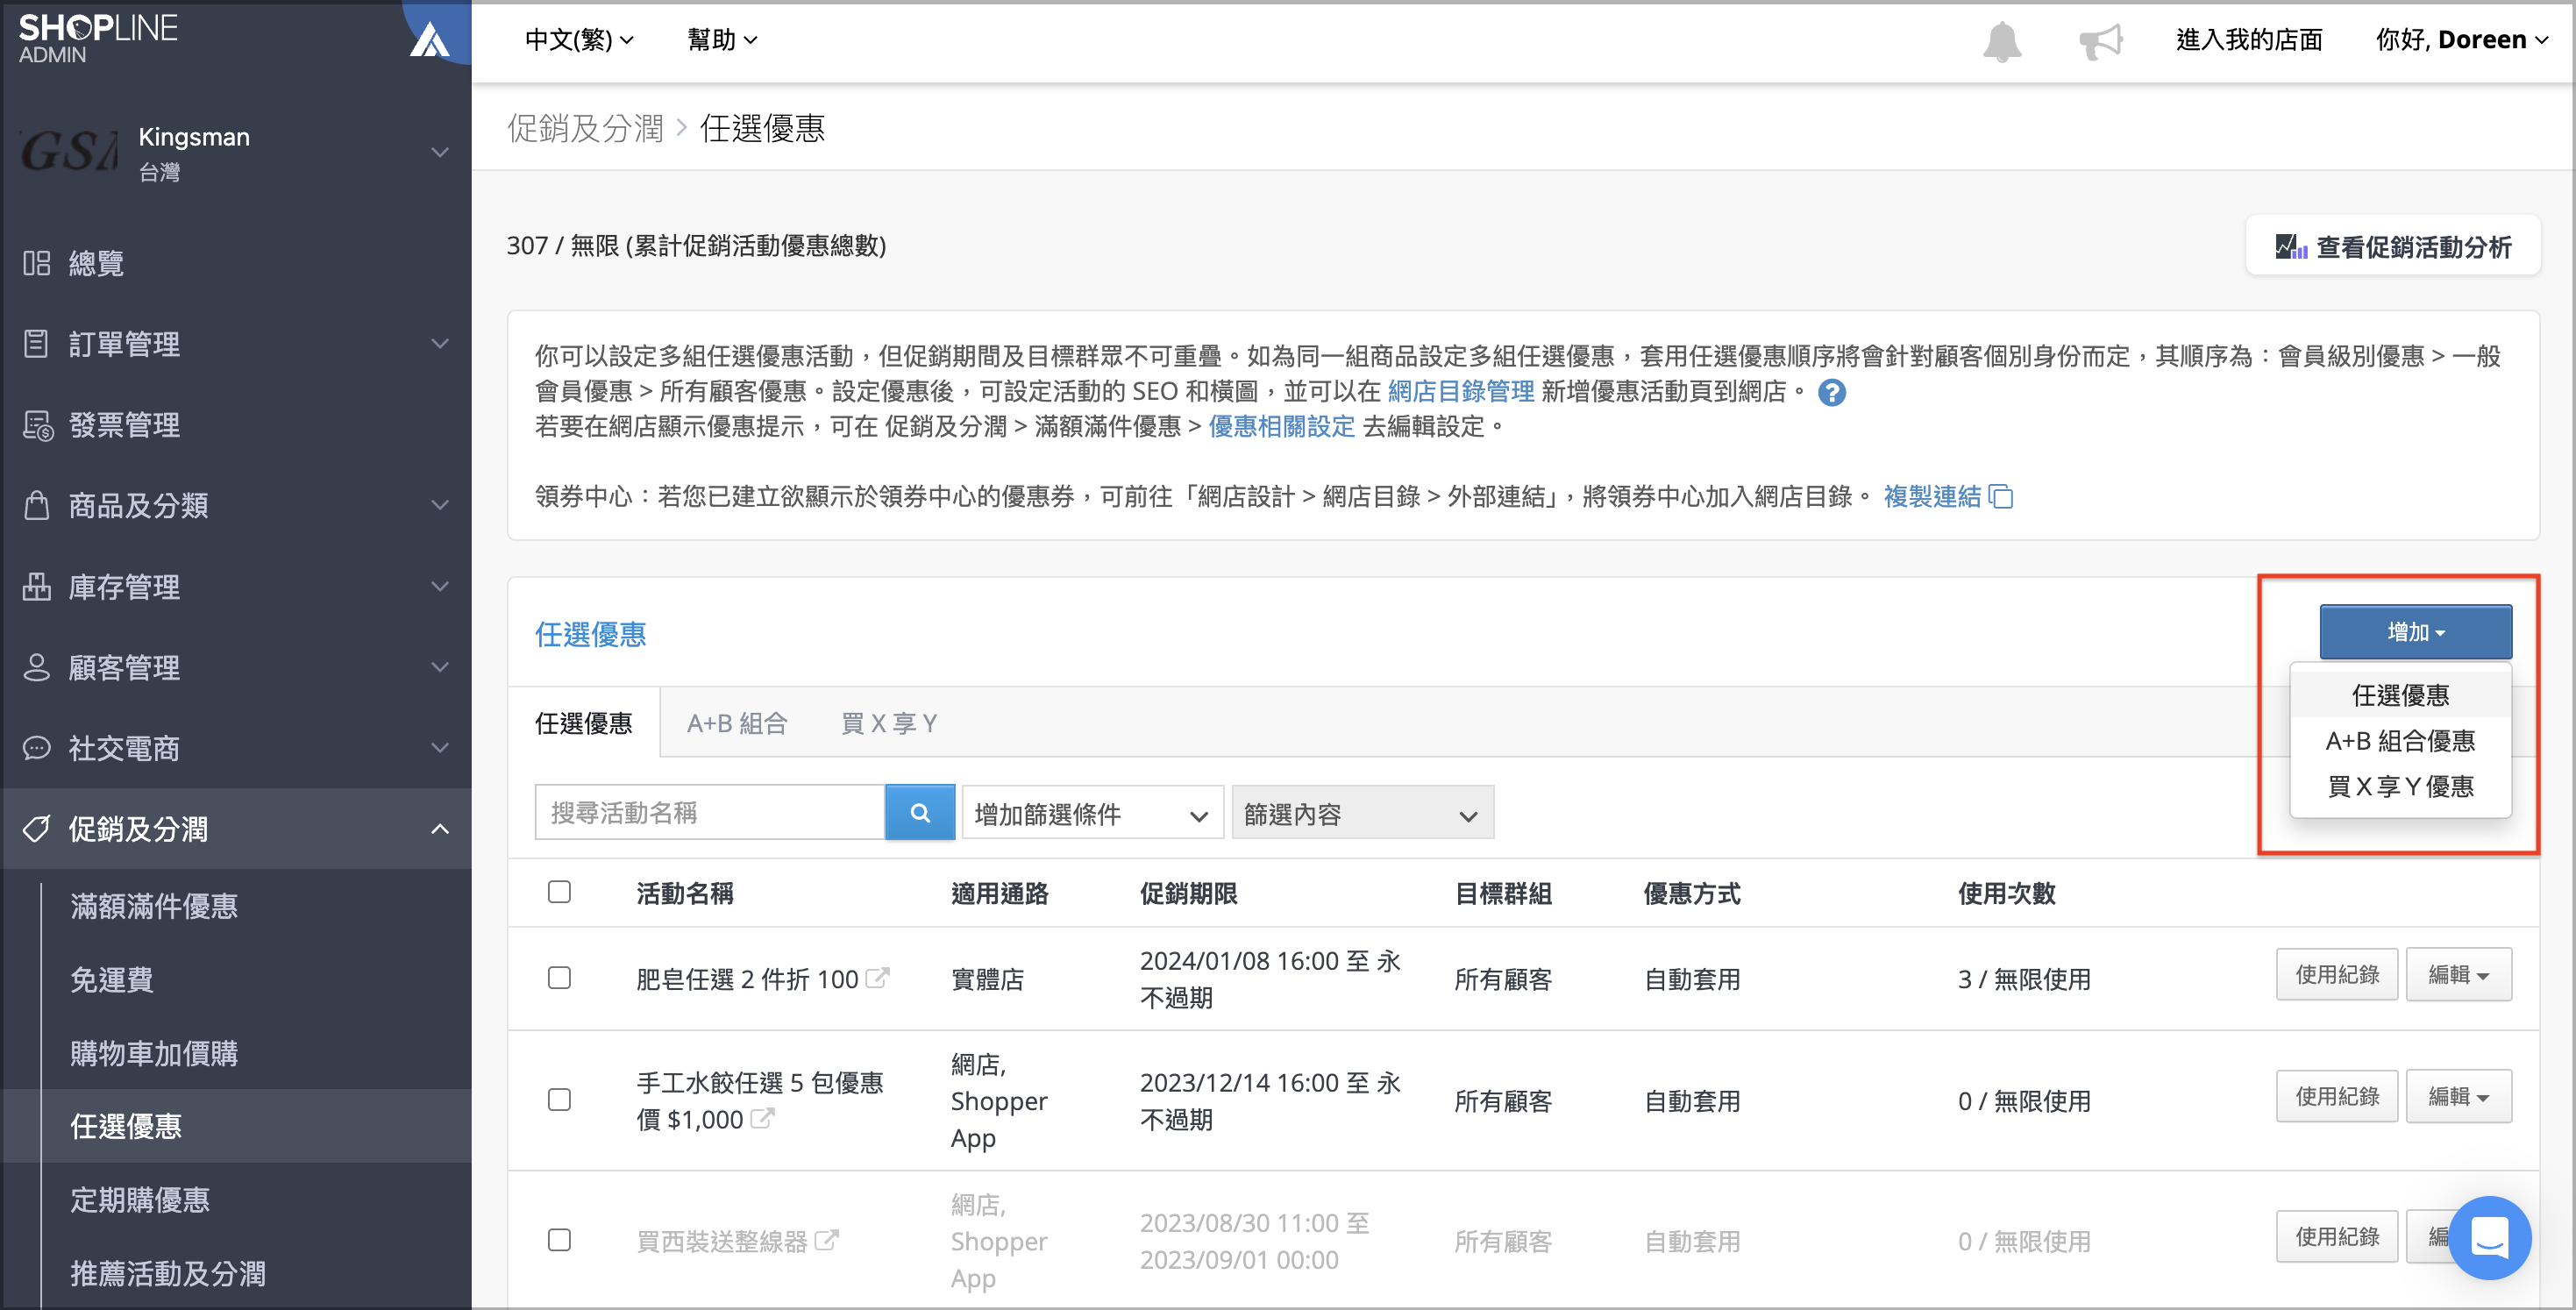Click the 網店目錄管理 link
Image resolution: width=2576 pixels, height=1310 pixels.
coord(1461,392)
